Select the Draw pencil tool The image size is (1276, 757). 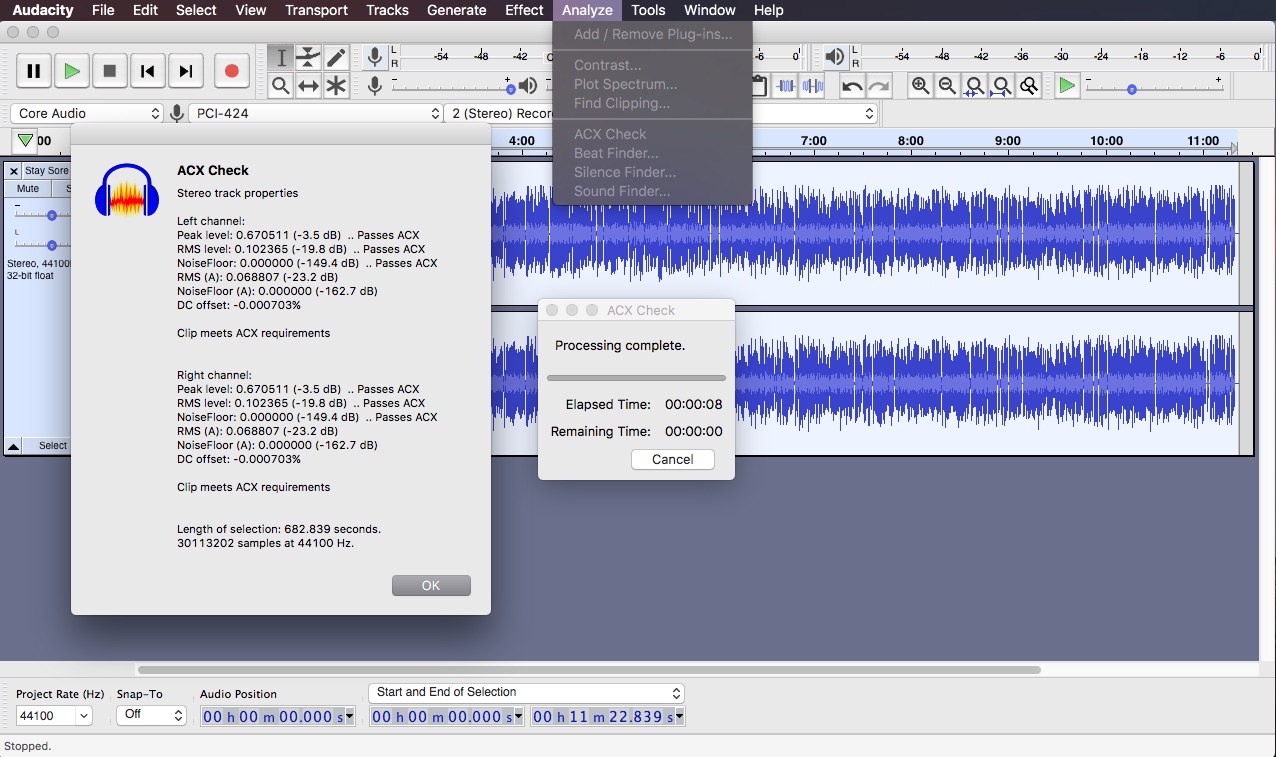point(336,58)
